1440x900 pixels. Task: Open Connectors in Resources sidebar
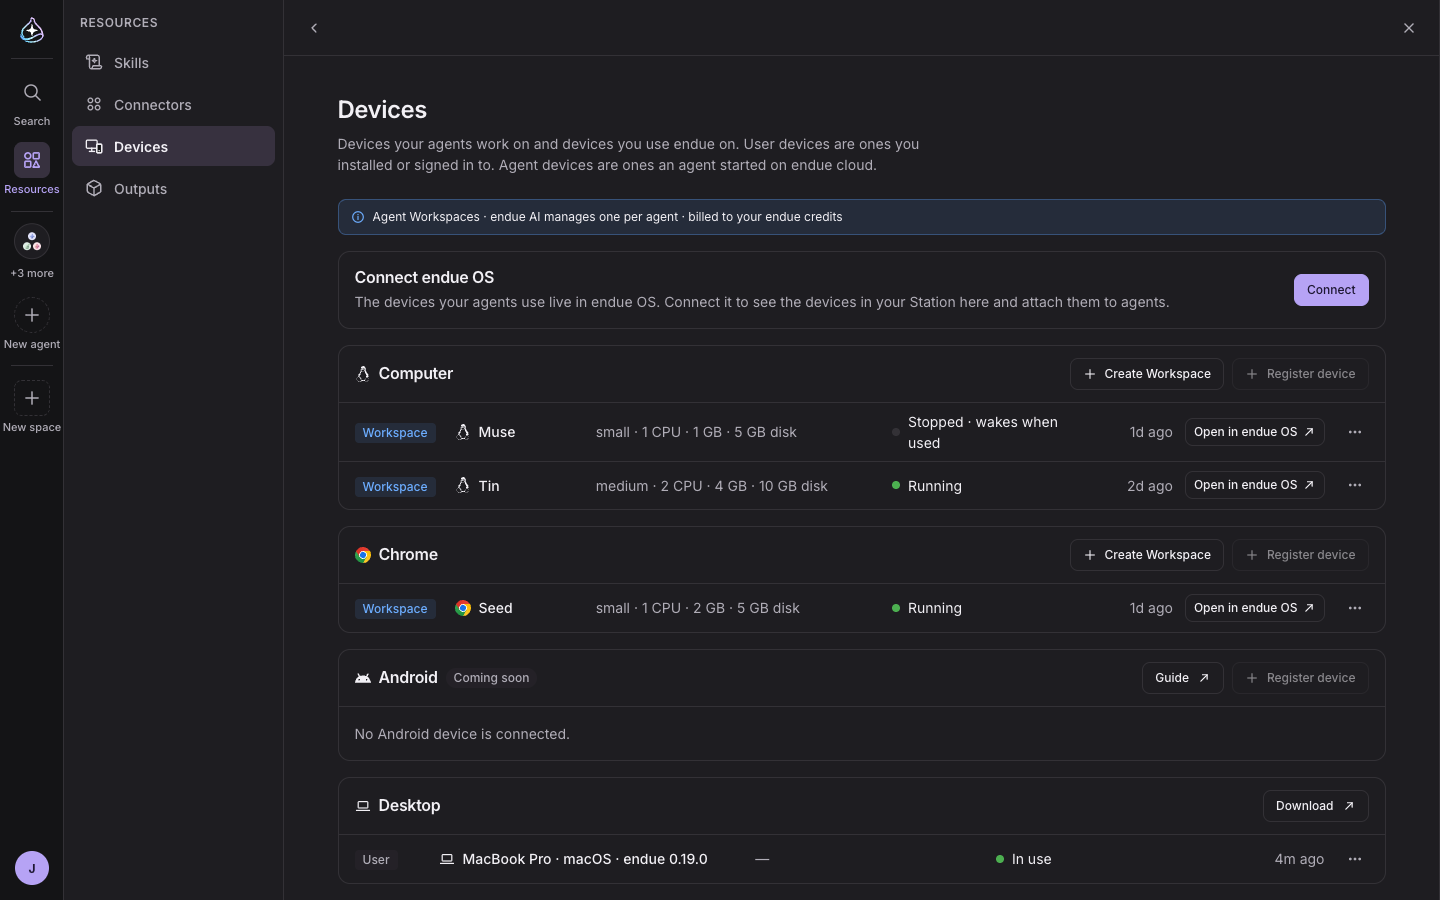point(173,105)
